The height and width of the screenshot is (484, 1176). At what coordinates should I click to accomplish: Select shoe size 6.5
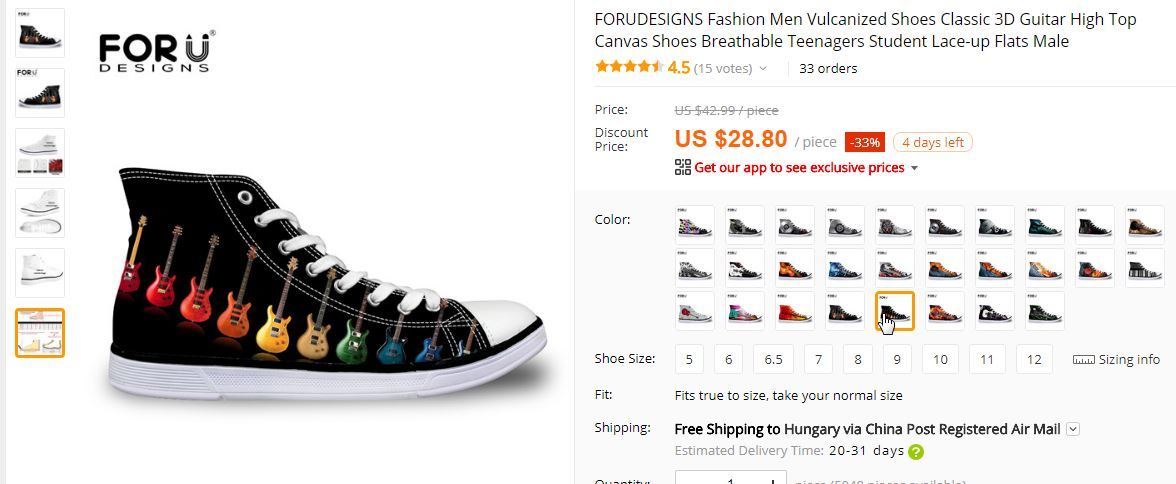[773, 359]
